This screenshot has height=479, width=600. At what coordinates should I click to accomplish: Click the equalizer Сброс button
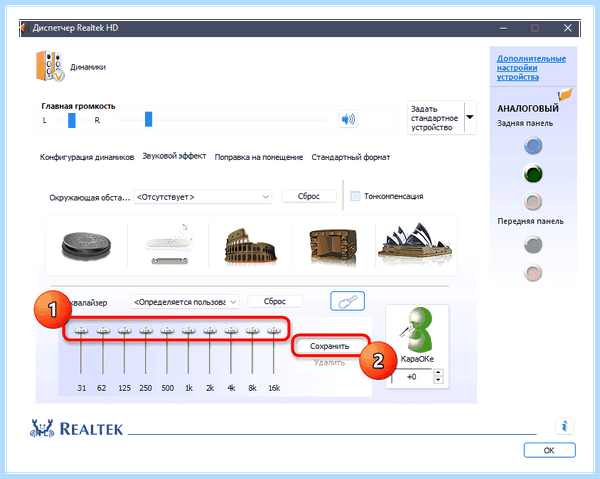tap(275, 301)
